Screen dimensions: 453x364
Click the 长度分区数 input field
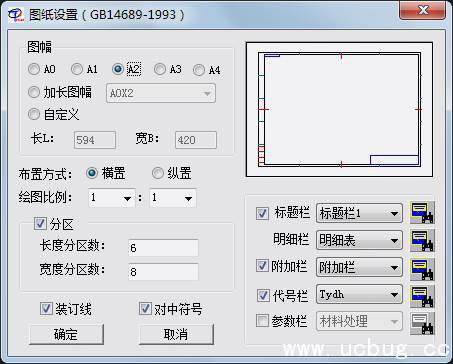163,248
